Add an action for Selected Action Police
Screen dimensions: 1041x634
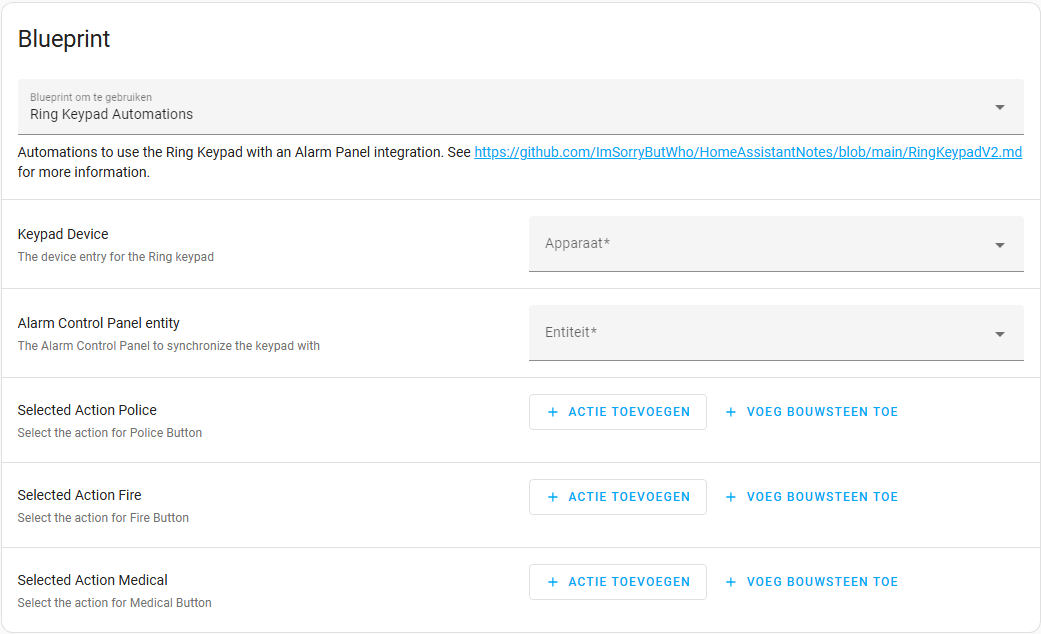coord(617,412)
